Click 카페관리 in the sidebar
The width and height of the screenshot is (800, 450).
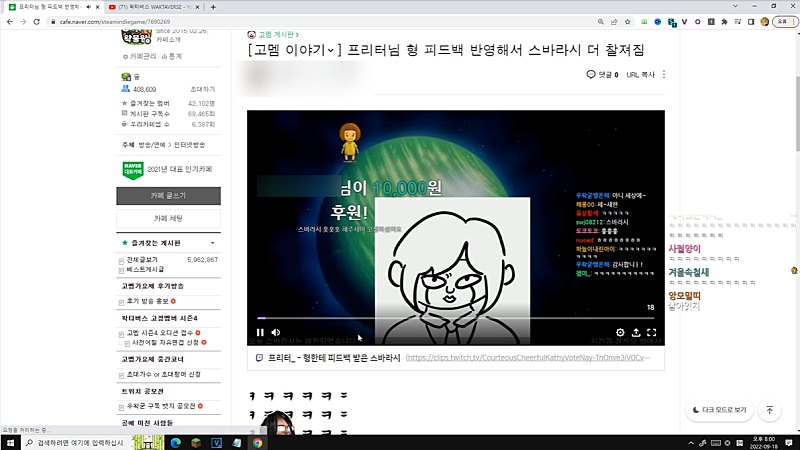point(140,56)
